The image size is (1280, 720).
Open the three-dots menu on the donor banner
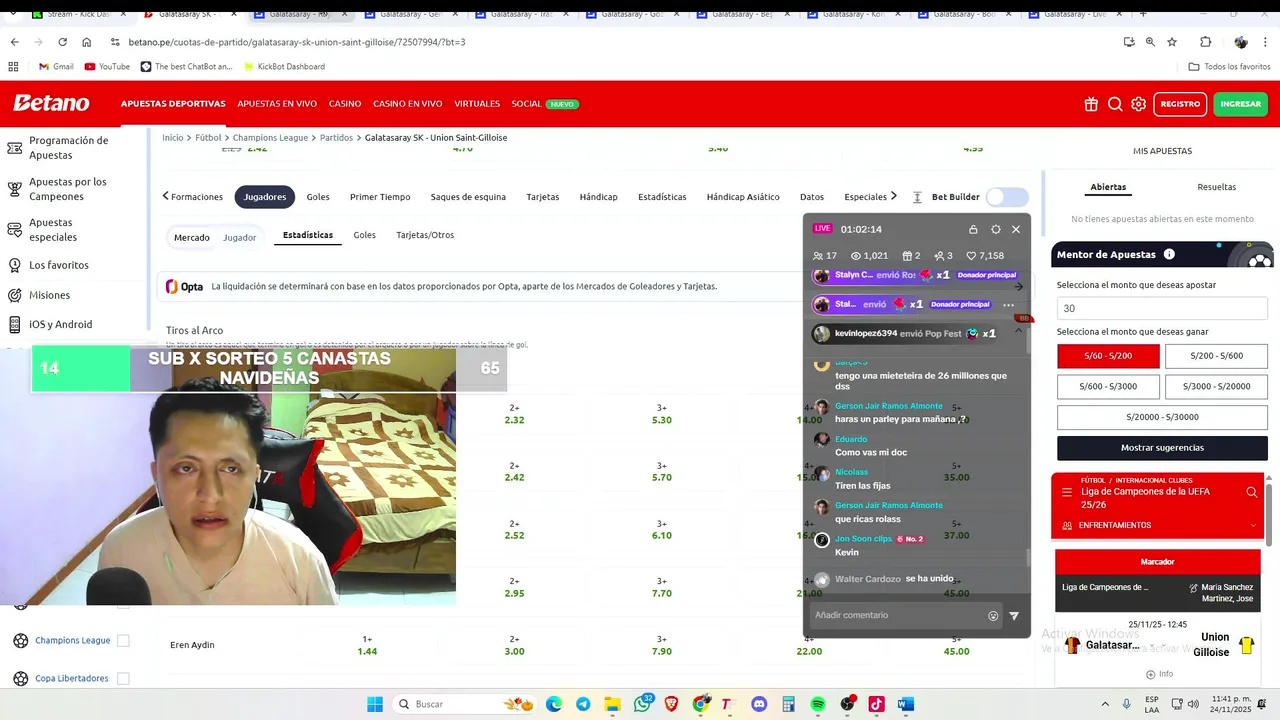1008,305
